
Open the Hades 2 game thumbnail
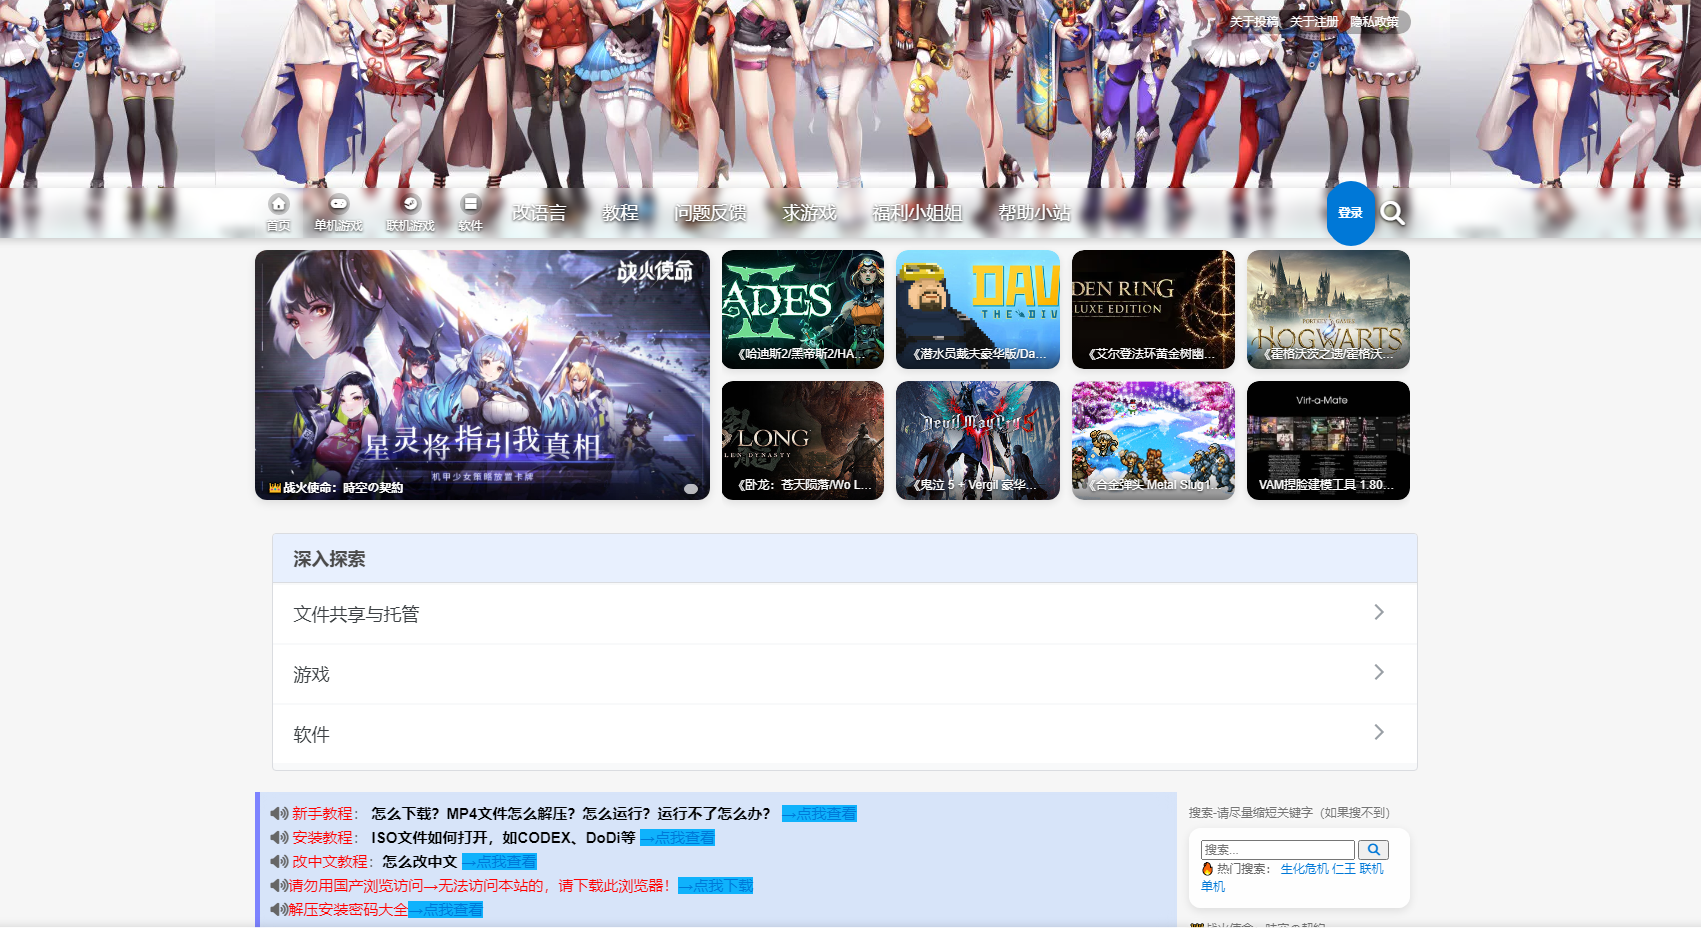pyautogui.click(x=803, y=309)
